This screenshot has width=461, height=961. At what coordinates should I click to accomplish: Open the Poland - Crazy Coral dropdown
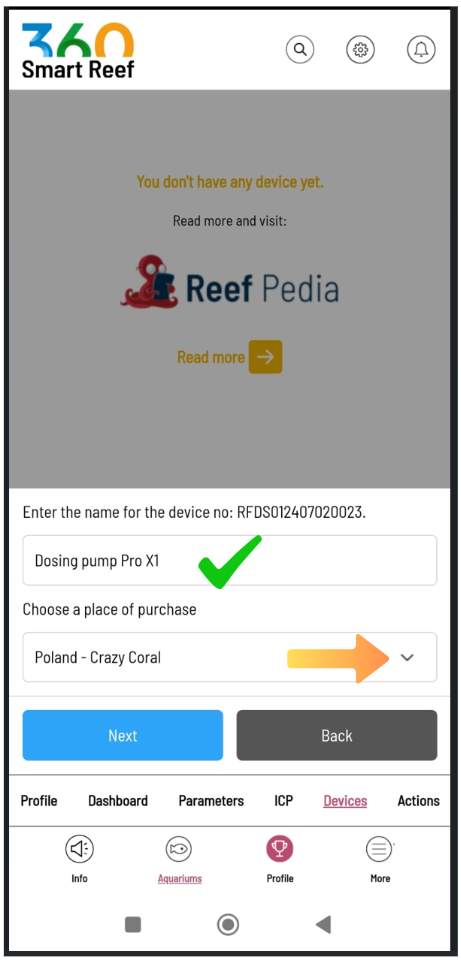tap(230, 657)
